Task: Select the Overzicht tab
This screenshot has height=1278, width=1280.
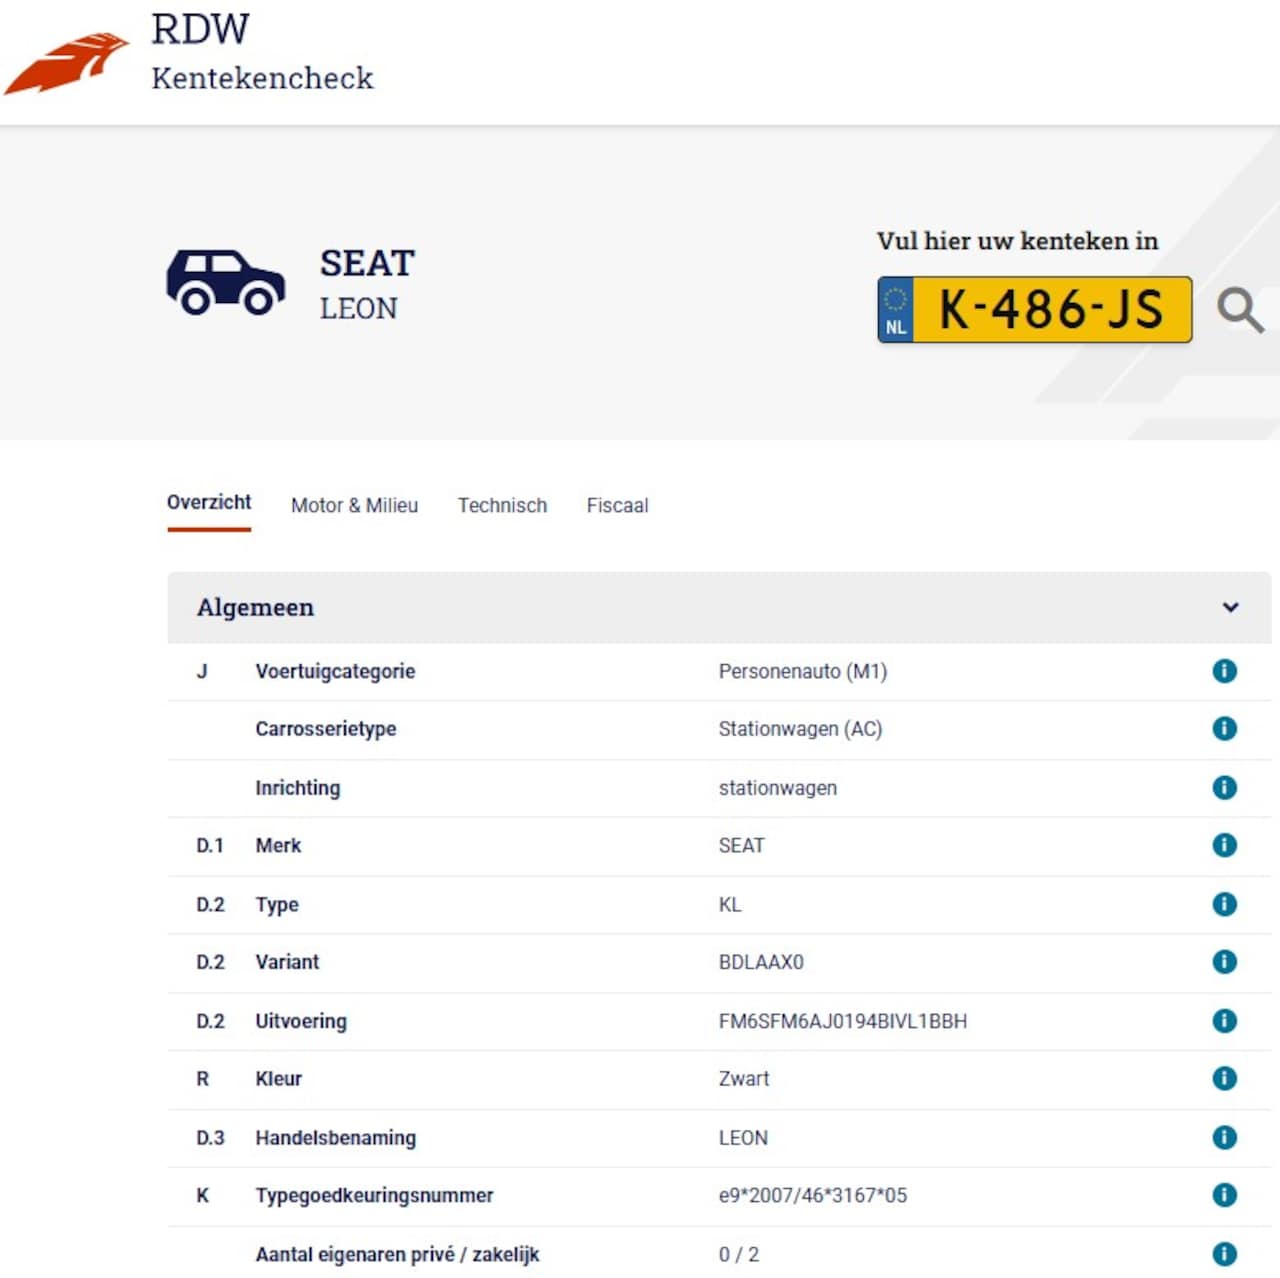Action: [209, 503]
